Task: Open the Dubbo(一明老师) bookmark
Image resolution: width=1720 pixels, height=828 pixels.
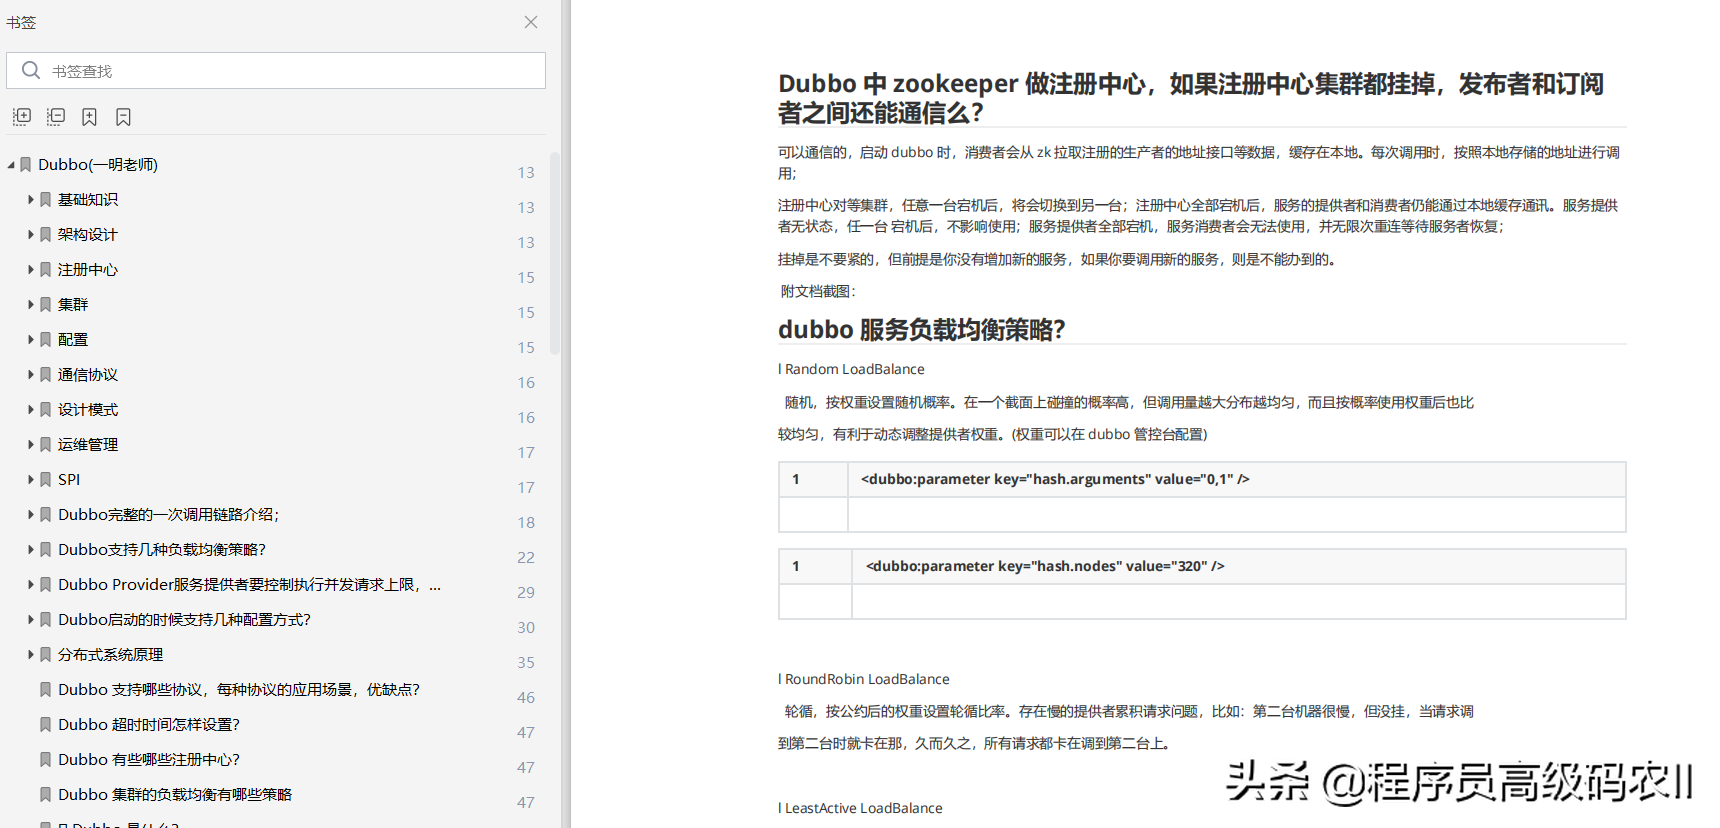Action: [x=98, y=165]
